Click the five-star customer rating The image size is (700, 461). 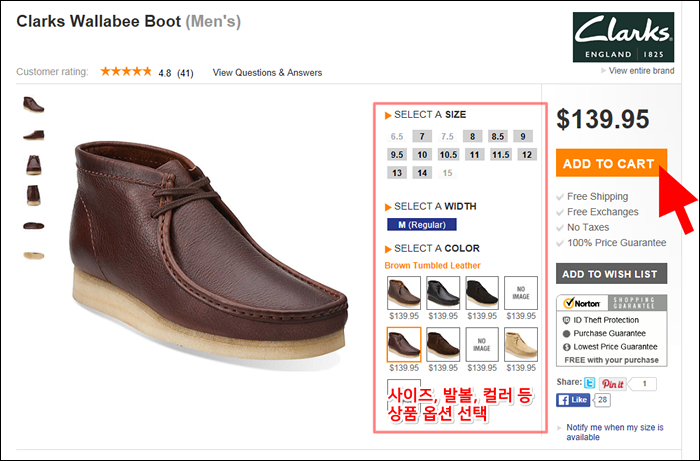126,71
